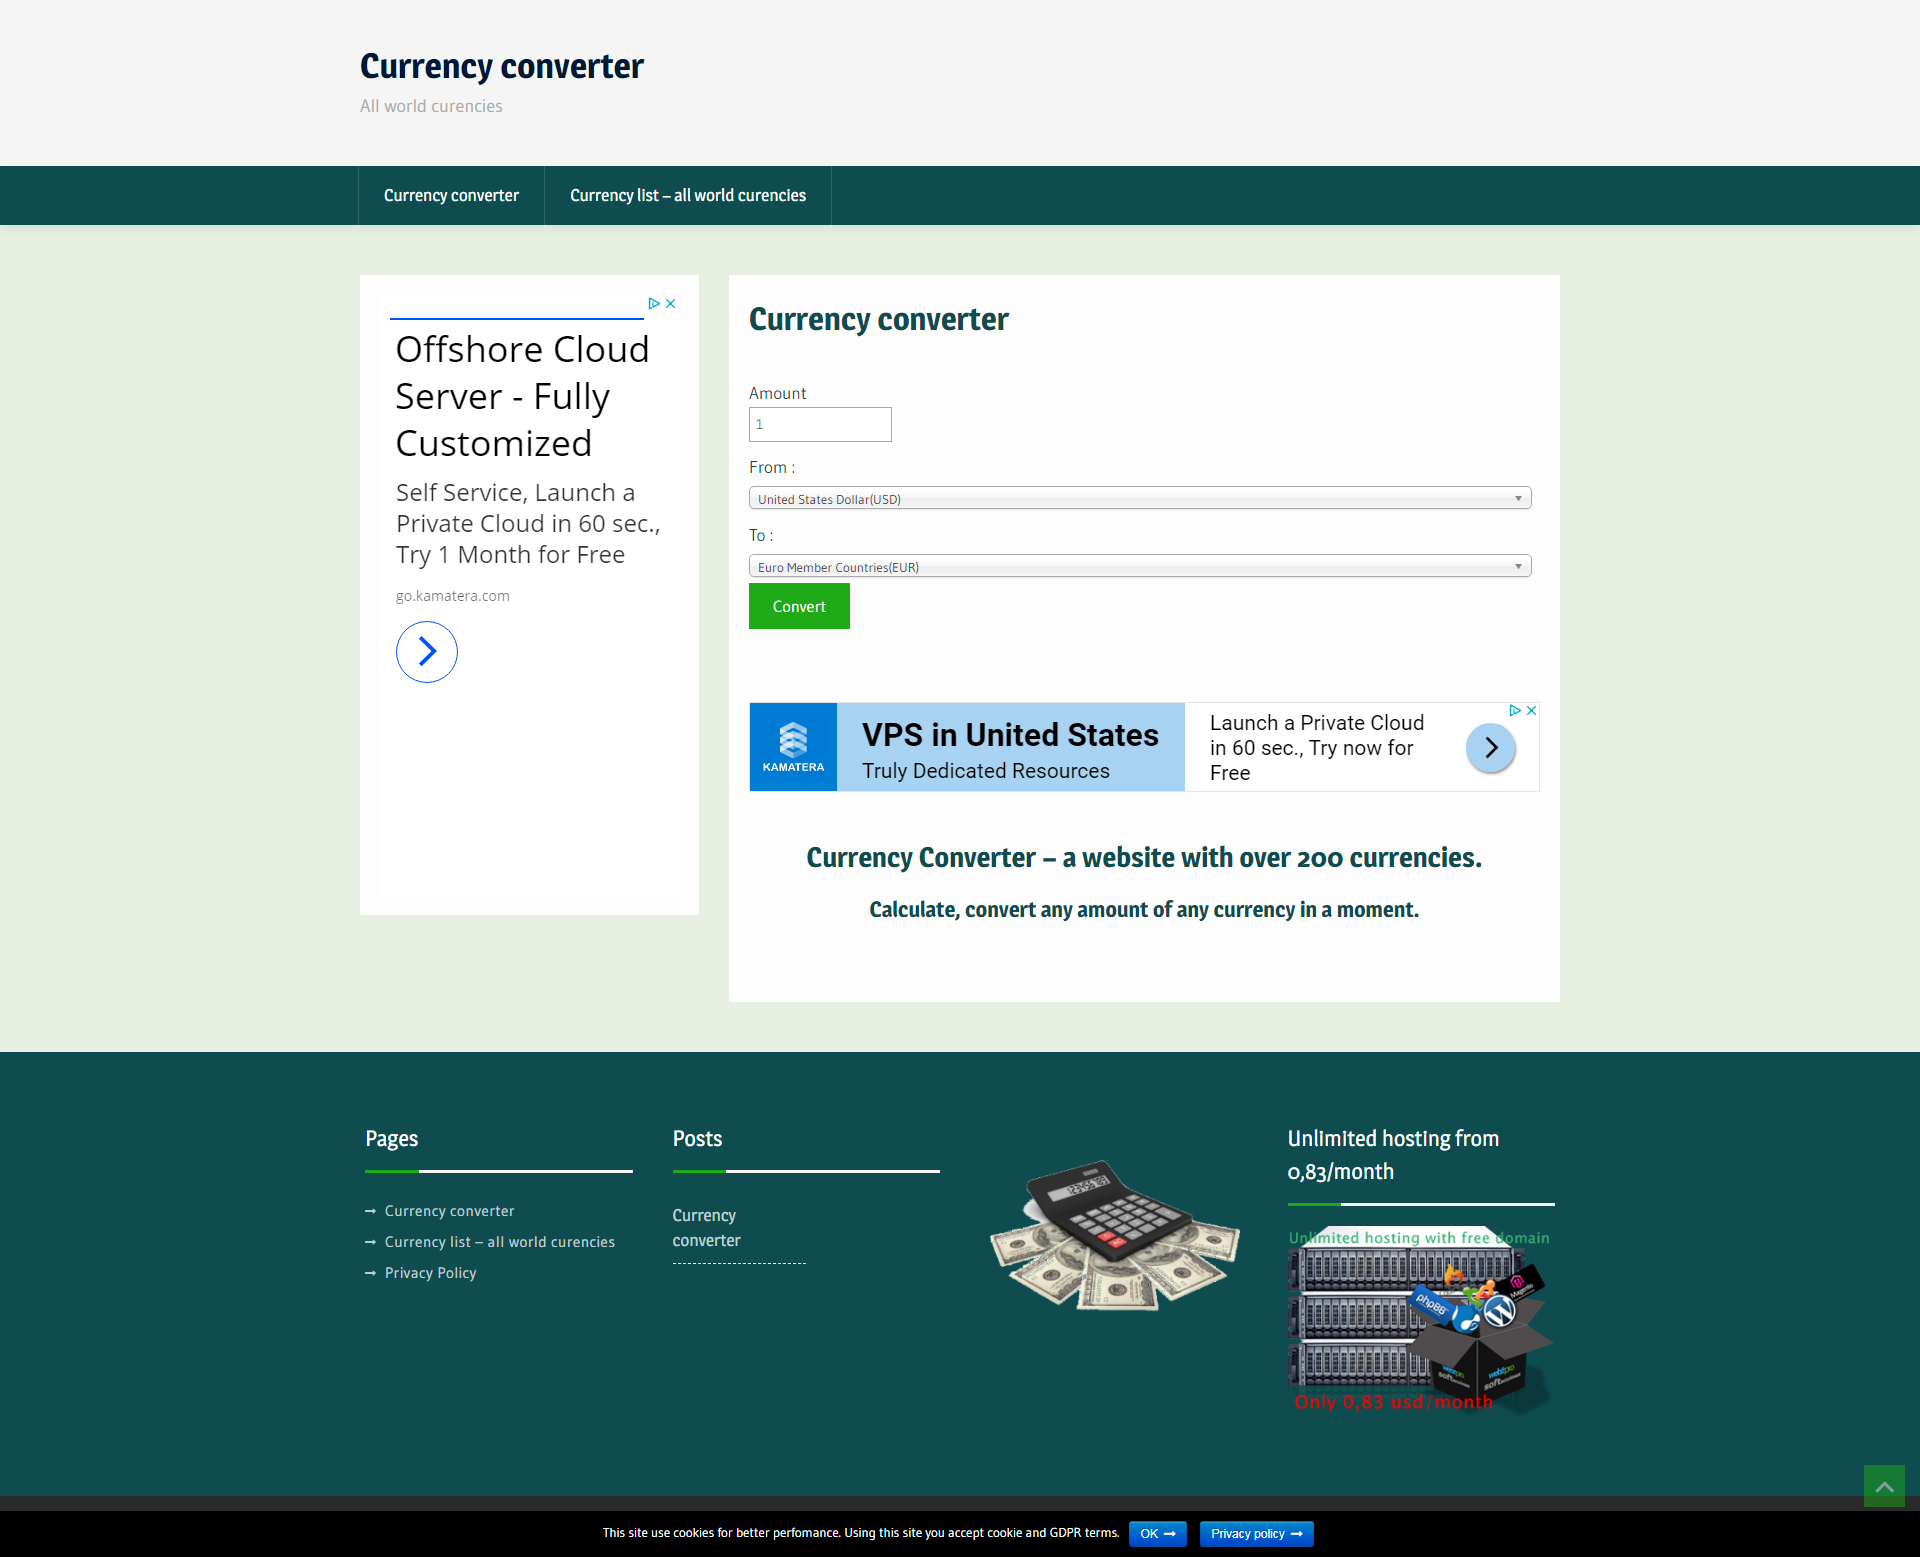Open the To currency dropdown showing Euro Member Countries
Viewport: 1920px width, 1557px height.
[1139, 565]
